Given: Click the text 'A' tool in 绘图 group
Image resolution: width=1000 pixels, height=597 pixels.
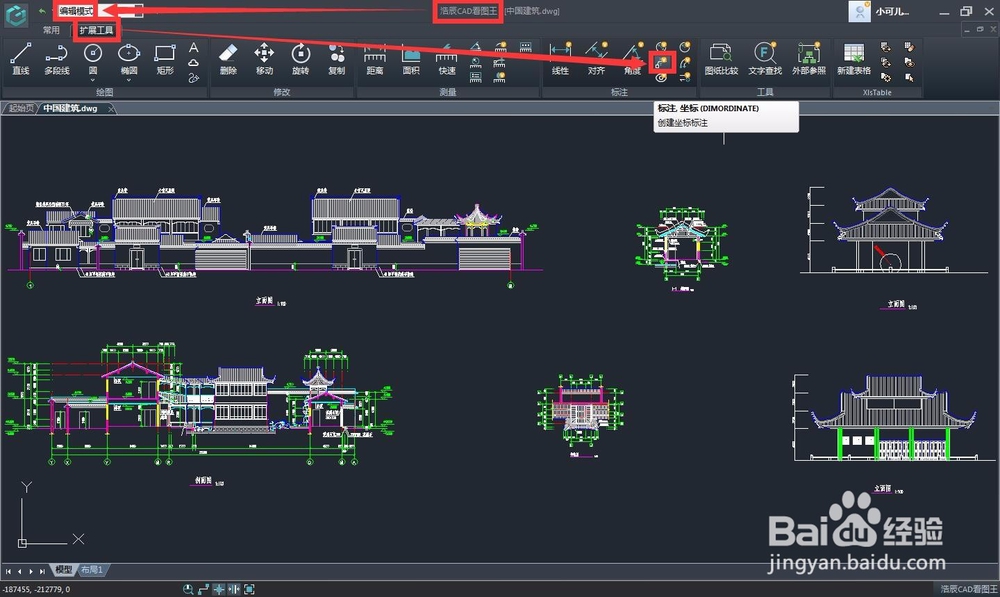Looking at the screenshot, I should (194, 48).
